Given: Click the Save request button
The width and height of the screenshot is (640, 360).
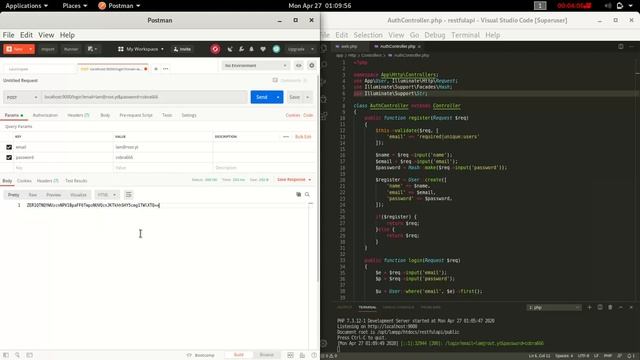Looking at the screenshot, I should [294, 97].
